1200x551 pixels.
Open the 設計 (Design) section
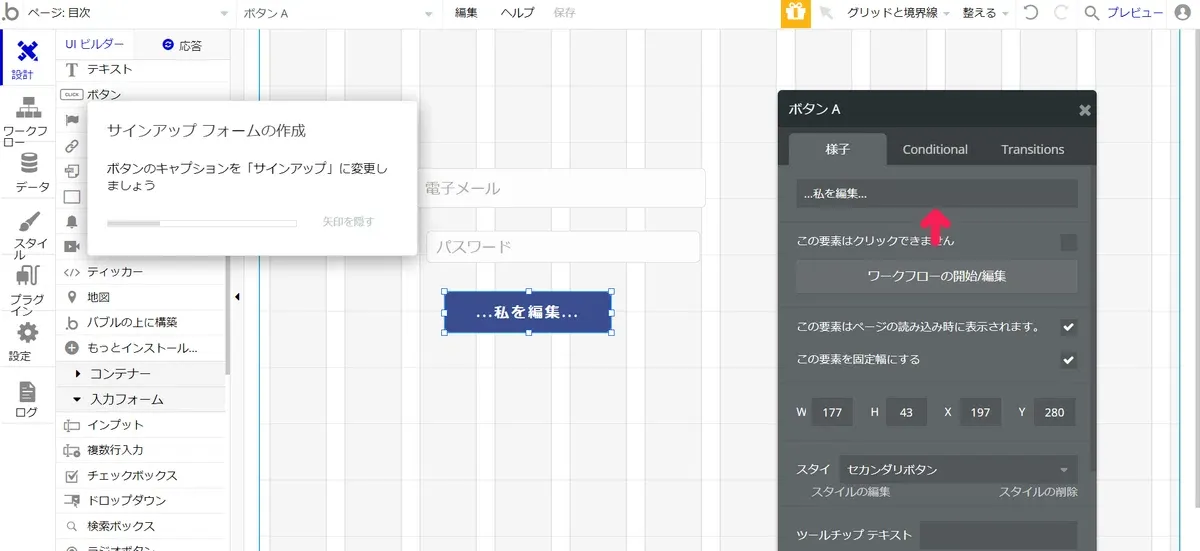[x=27, y=61]
